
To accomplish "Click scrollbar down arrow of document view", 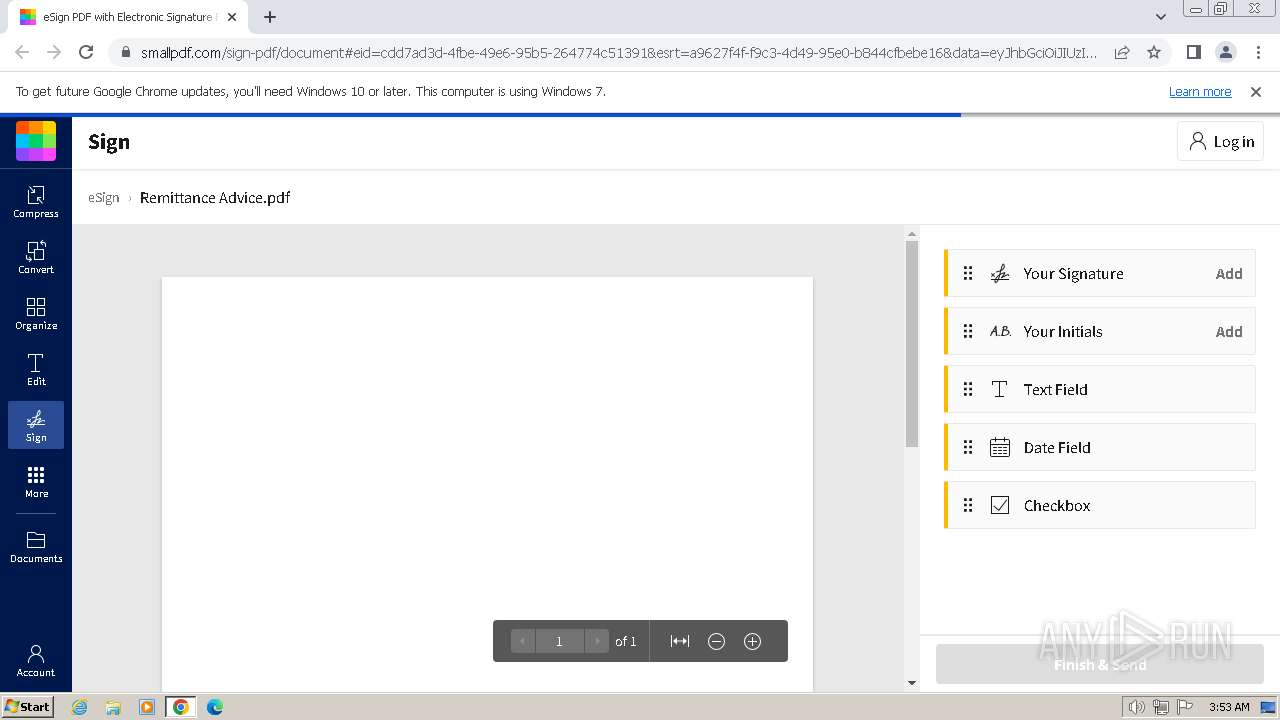I will click(x=911, y=683).
